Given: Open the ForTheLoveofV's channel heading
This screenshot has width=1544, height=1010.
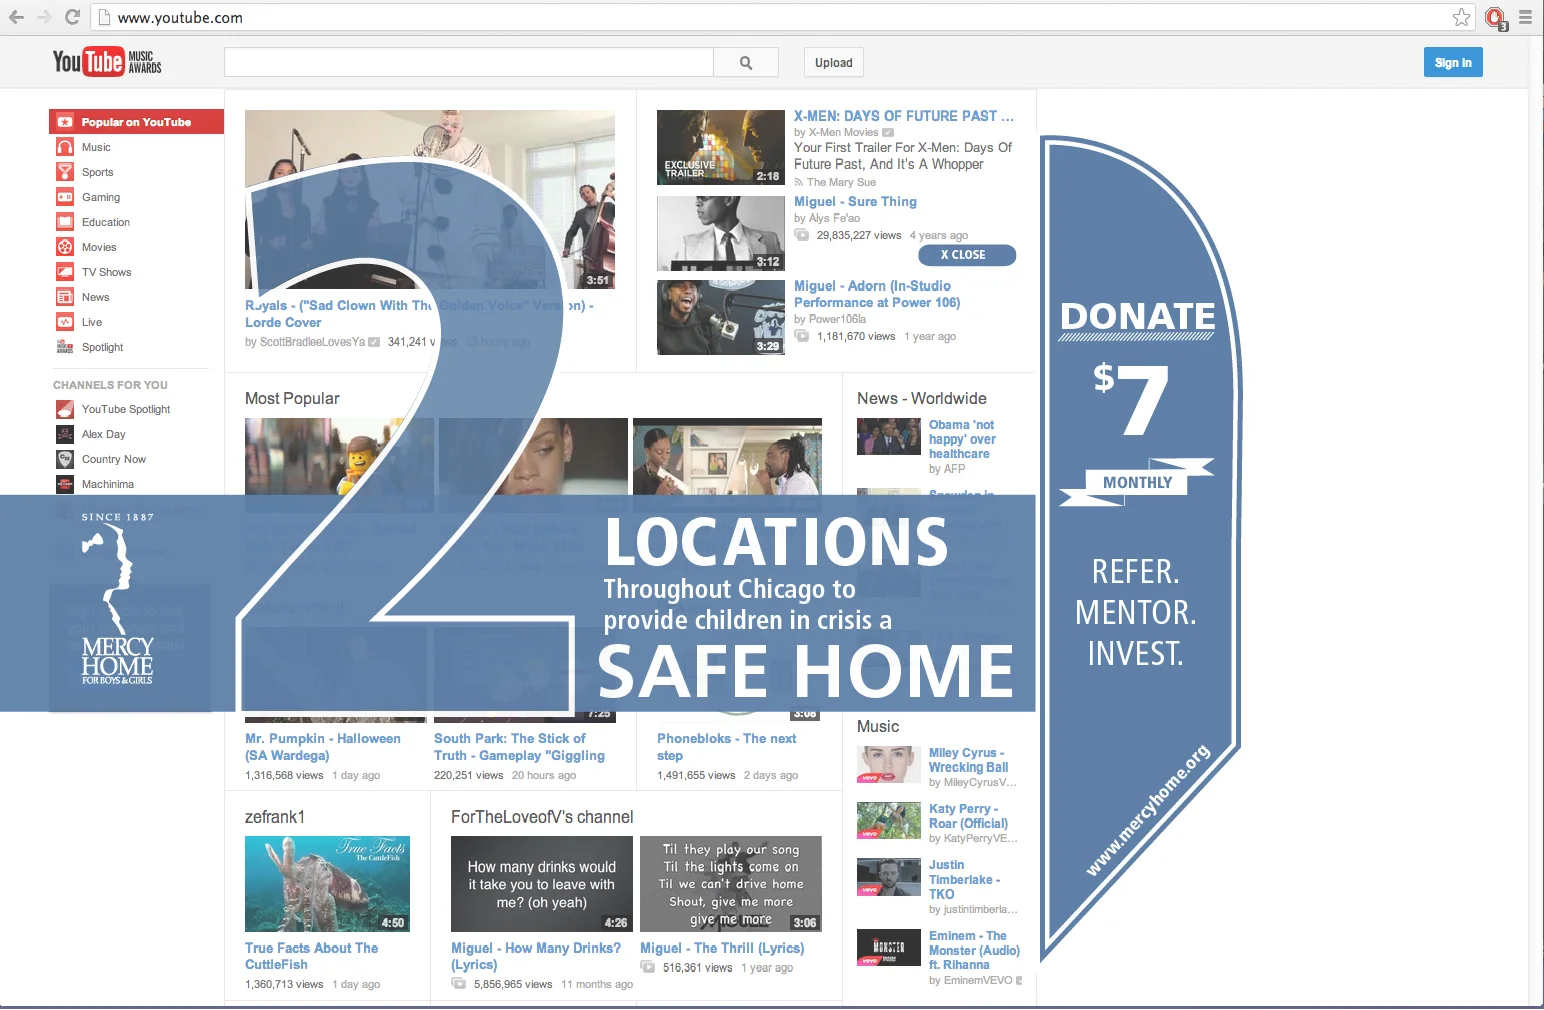Looking at the screenshot, I should click(x=542, y=817).
